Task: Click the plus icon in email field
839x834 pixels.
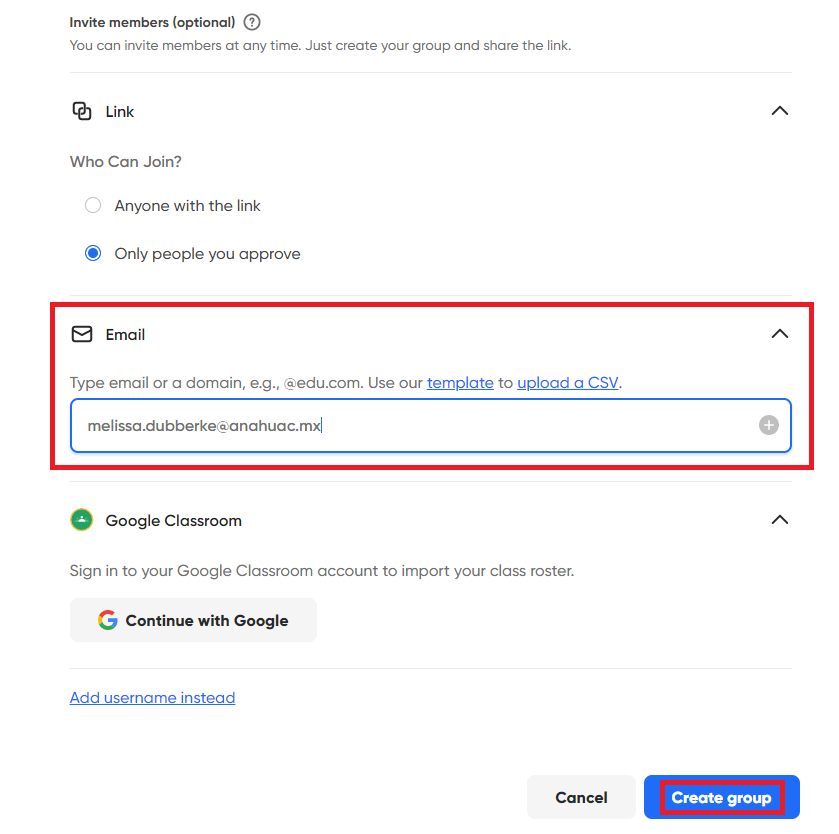Action: [768, 425]
